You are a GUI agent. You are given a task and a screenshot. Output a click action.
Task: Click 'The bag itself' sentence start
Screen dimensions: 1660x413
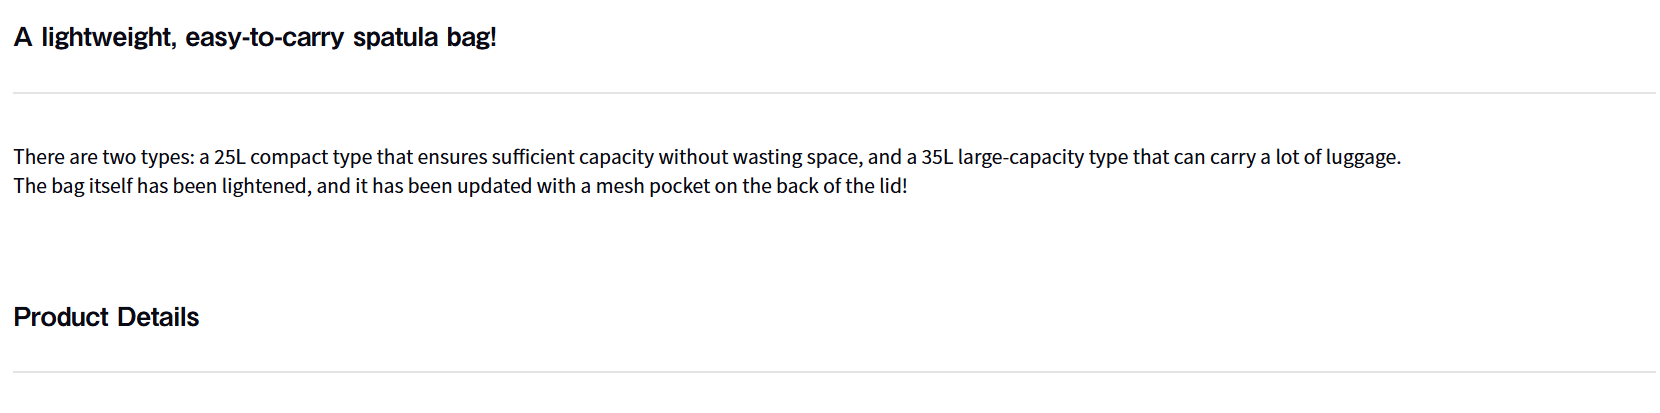point(72,186)
